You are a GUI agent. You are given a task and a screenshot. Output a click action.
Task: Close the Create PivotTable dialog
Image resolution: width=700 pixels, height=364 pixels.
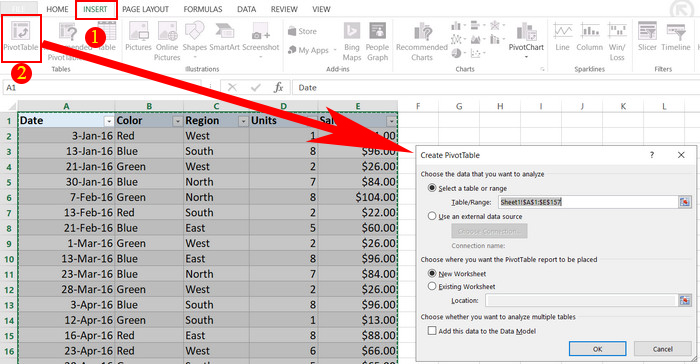tap(681, 155)
